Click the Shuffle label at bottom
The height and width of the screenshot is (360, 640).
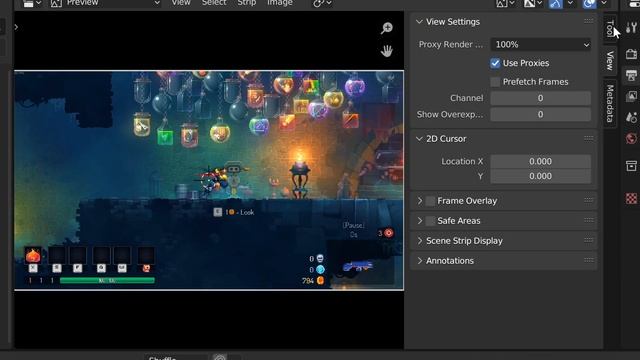click(162, 358)
